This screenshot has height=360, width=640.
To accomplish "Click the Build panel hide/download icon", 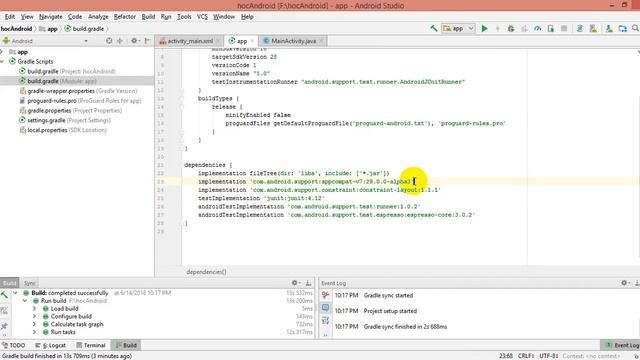I will [x=309, y=283].
